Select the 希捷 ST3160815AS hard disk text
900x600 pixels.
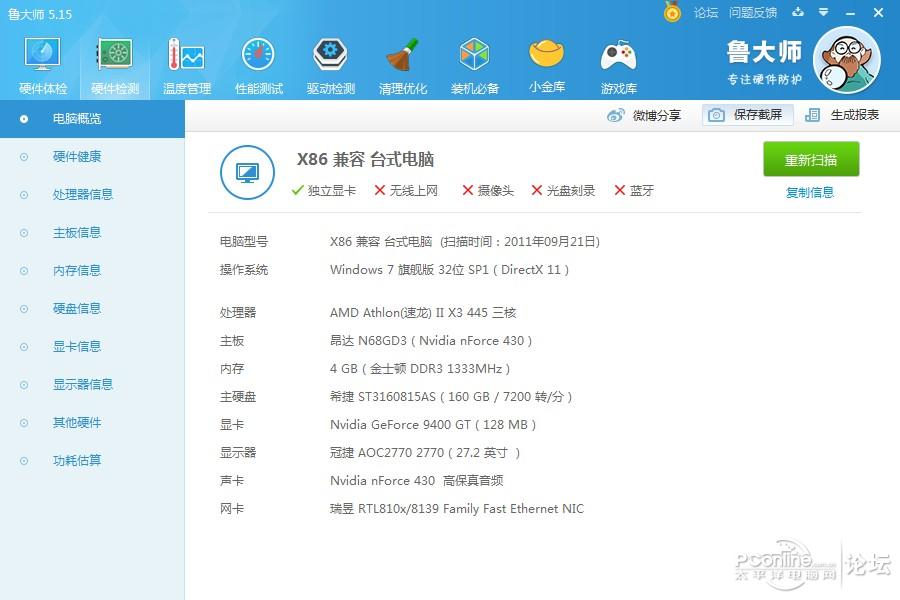(x=451, y=397)
